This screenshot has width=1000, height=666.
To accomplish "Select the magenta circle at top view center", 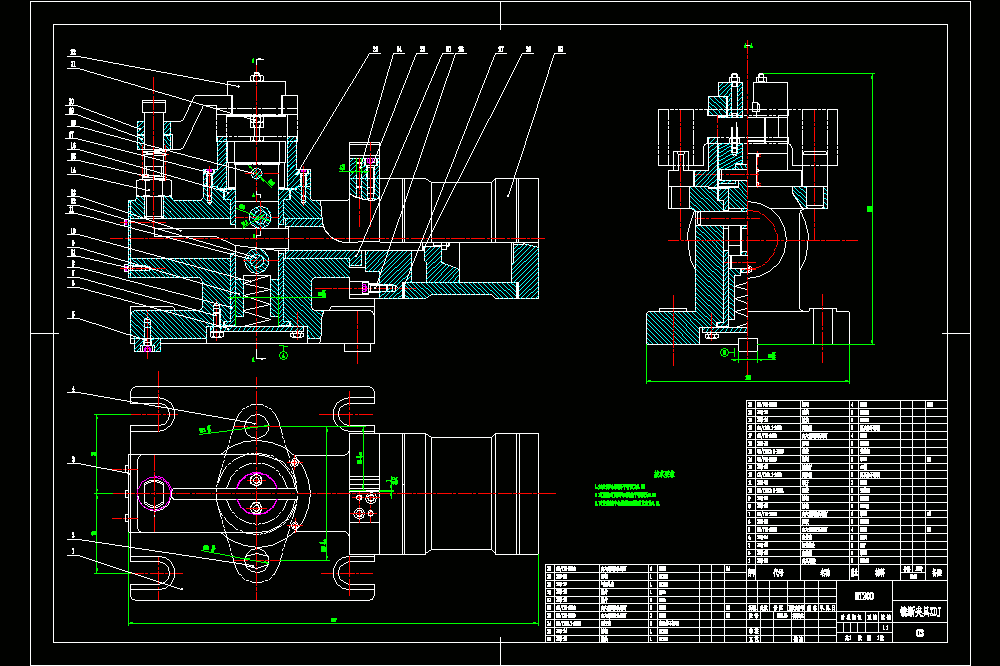I will (256, 493).
